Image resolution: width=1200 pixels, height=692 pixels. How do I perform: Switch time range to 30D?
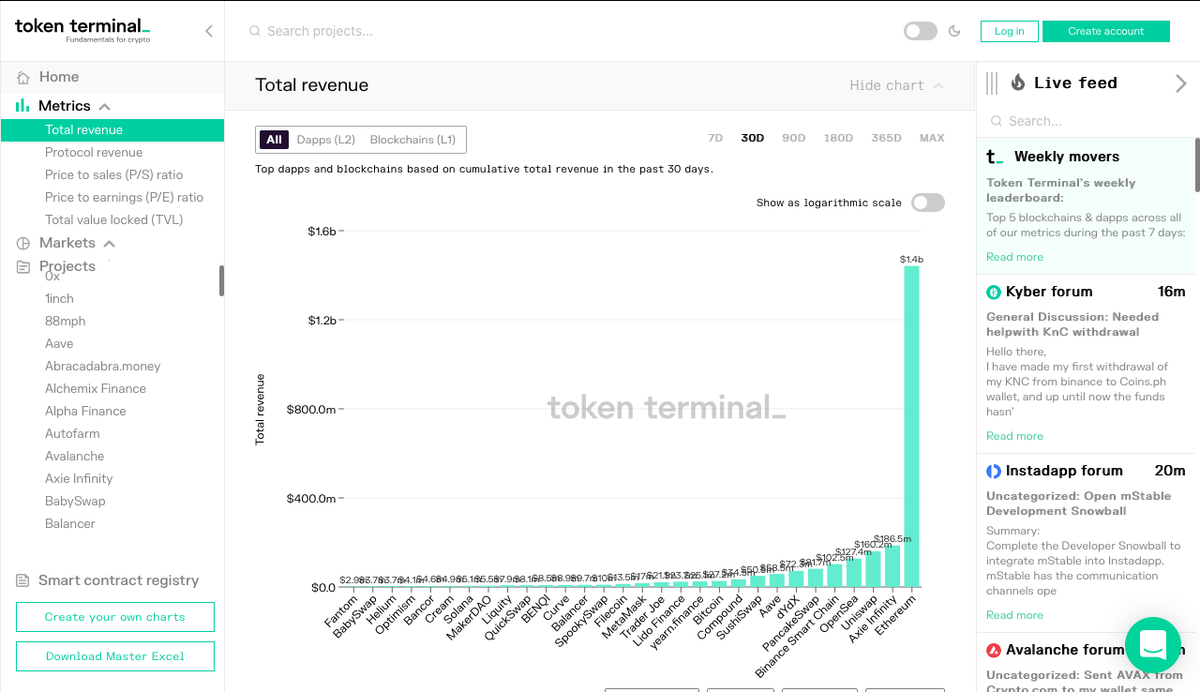point(752,138)
